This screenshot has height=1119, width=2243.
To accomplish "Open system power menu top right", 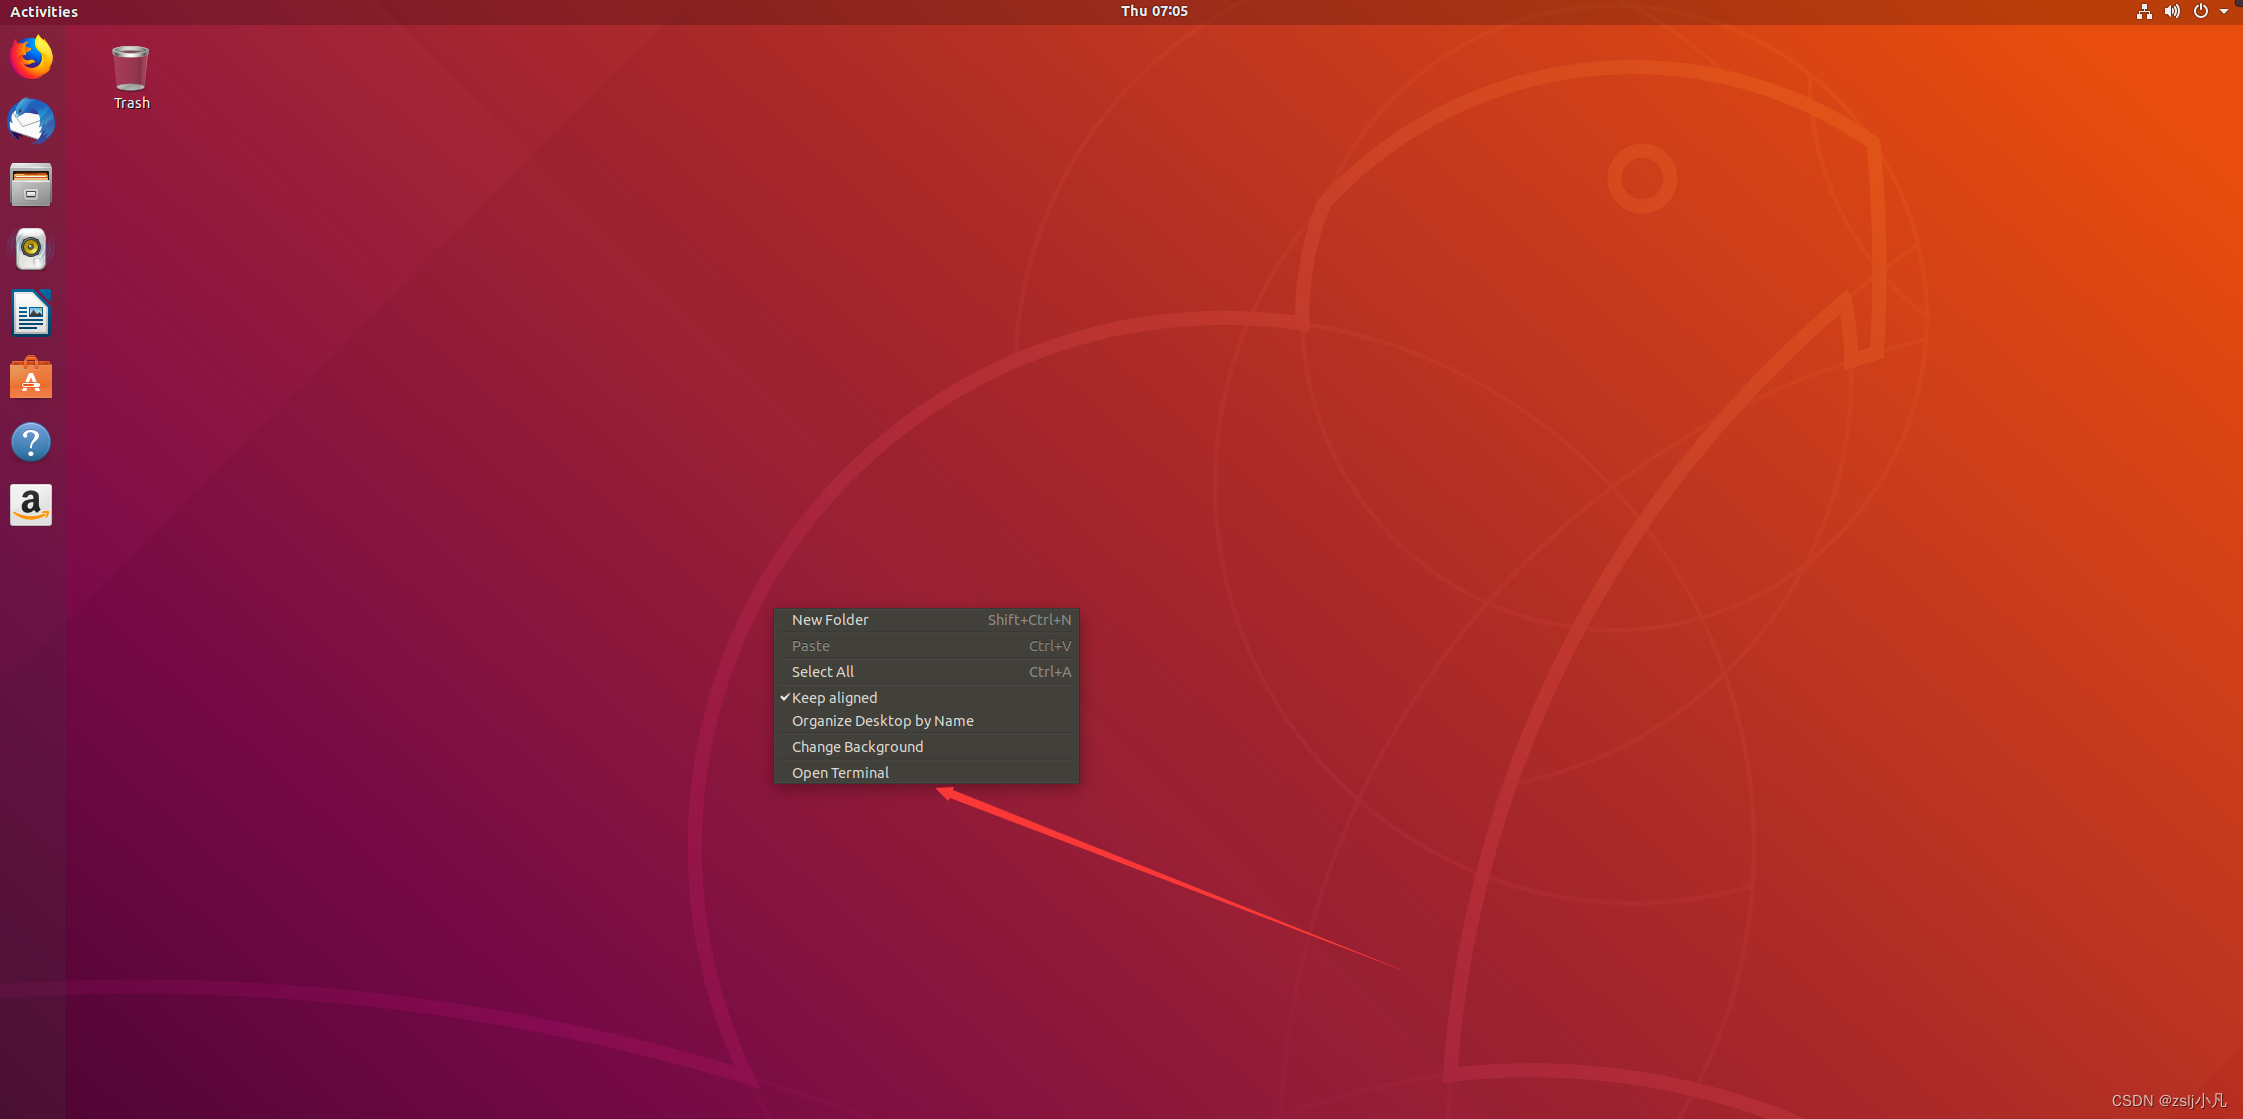I will tap(2197, 11).
